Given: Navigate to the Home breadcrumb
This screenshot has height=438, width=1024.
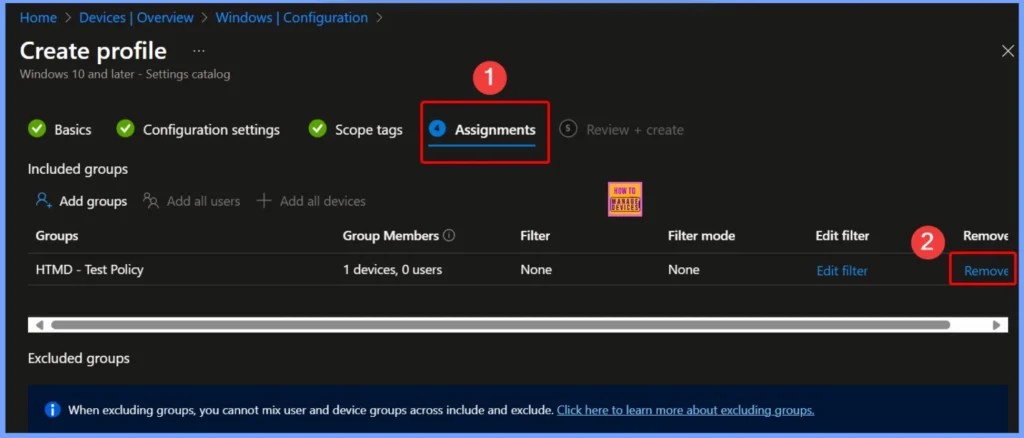Looking at the screenshot, I should click(38, 18).
